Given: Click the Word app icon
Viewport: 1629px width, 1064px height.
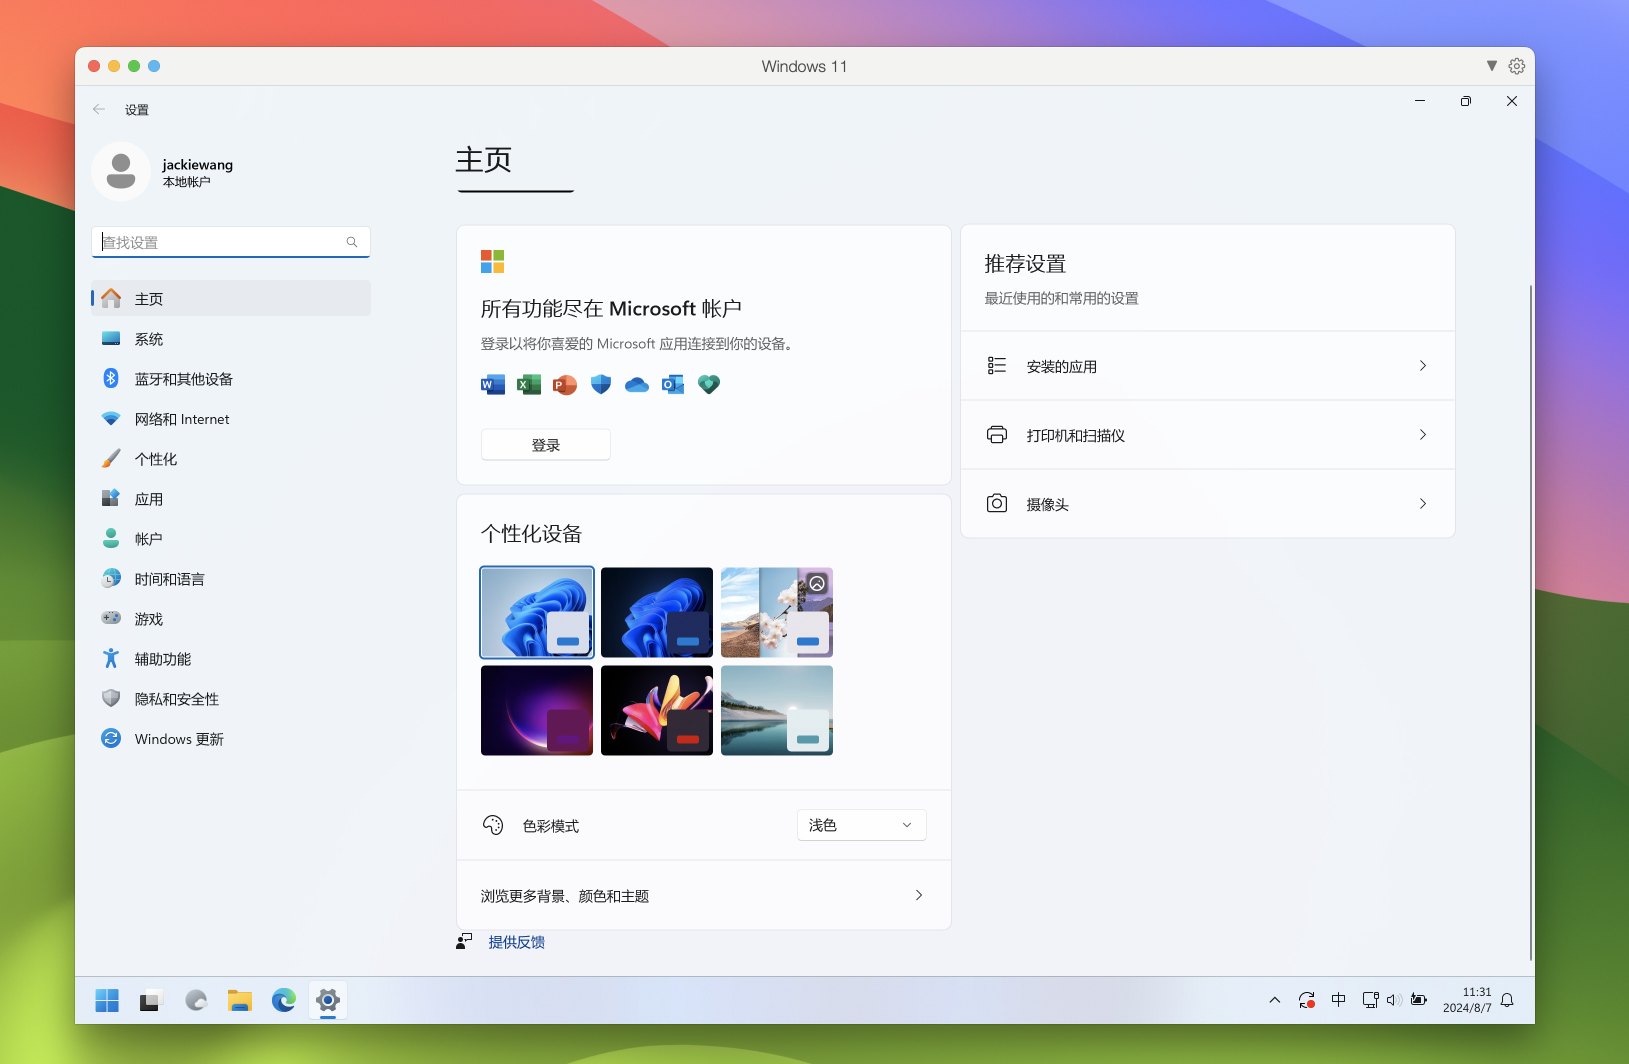Looking at the screenshot, I should [x=493, y=385].
